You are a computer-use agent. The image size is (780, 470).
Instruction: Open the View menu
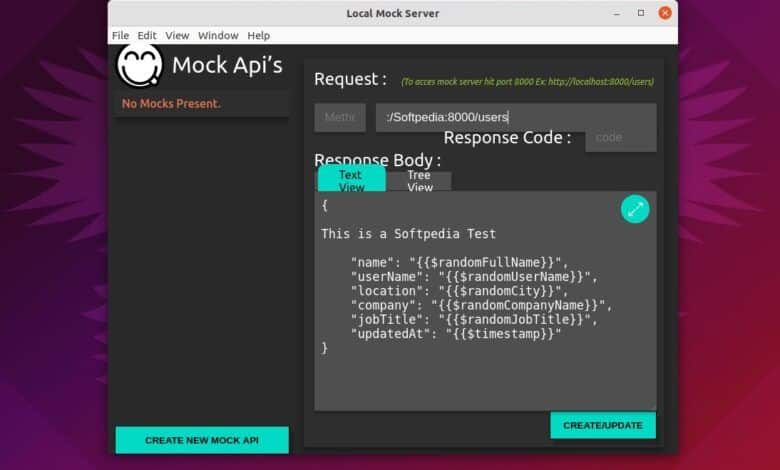177,35
